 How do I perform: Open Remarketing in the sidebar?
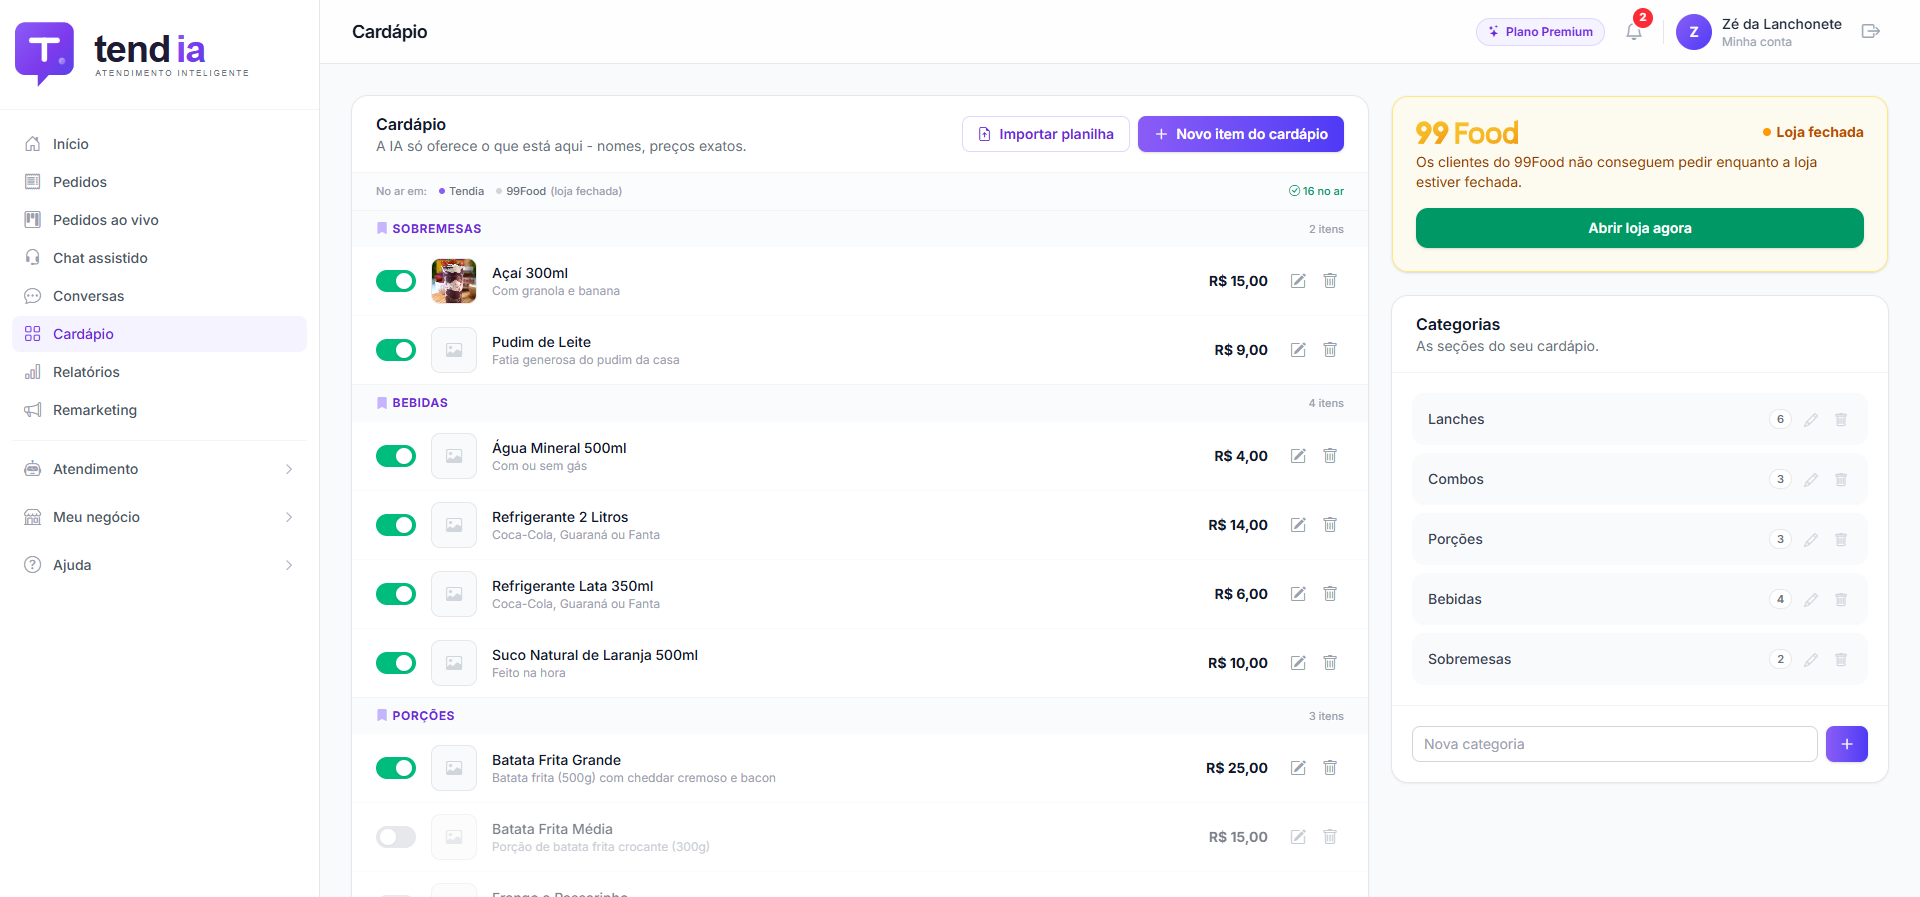click(x=160, y=410)
